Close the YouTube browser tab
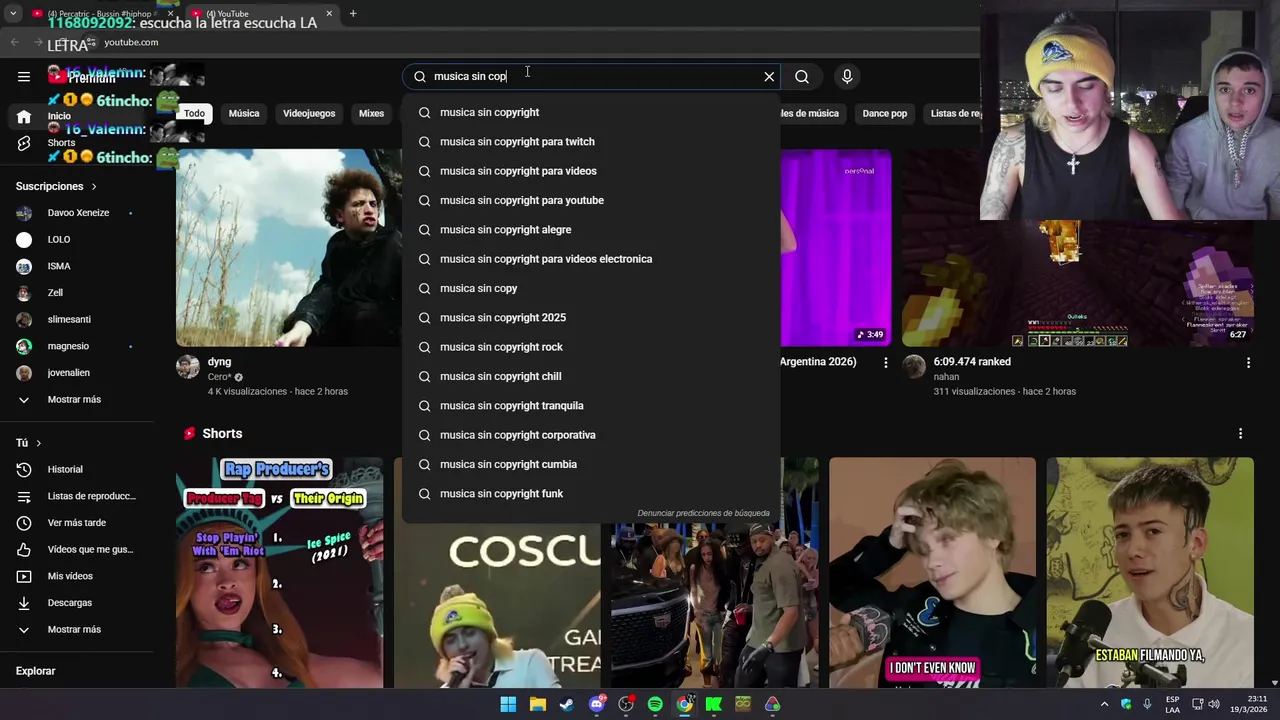The width and height of the screenshot is (1280, 720). [x=329, y=14]
